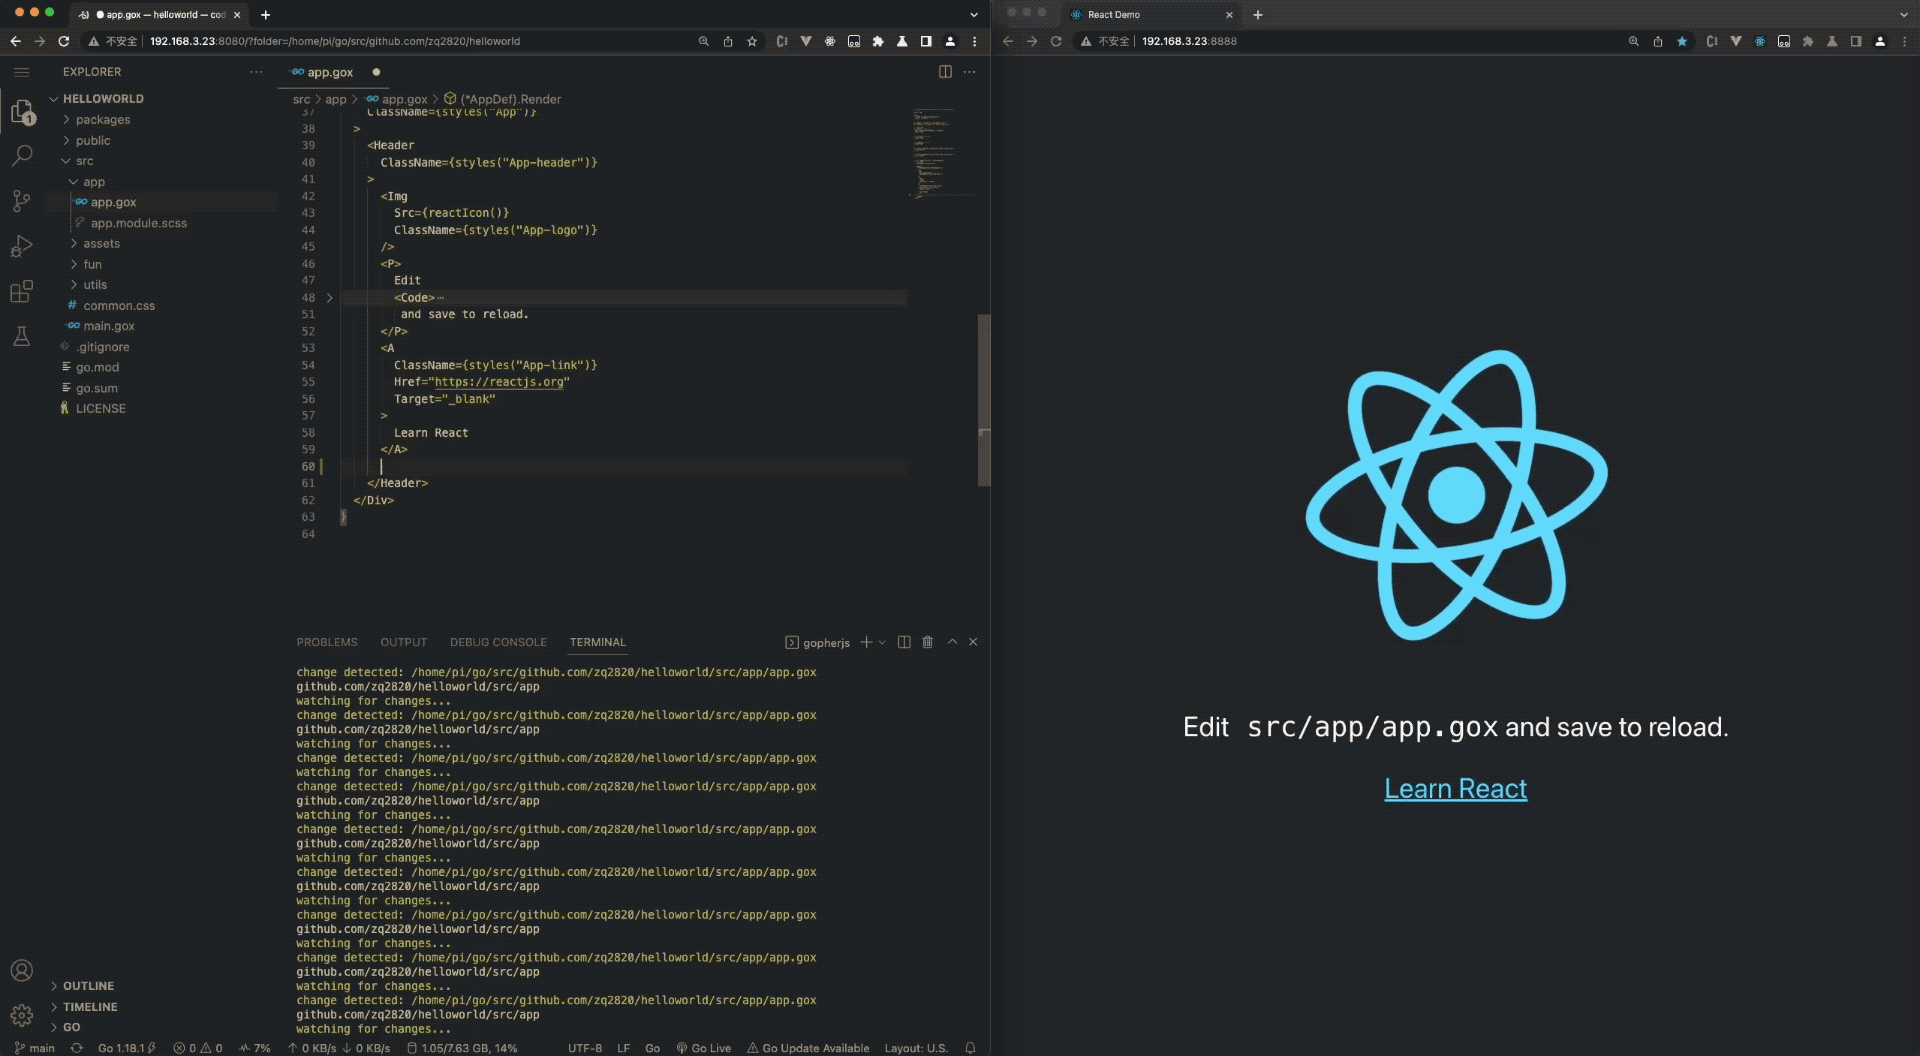Open the Accounts menu in activity bar
The height and width of the screenshot is (1056, 1920).
click(22, 971)
